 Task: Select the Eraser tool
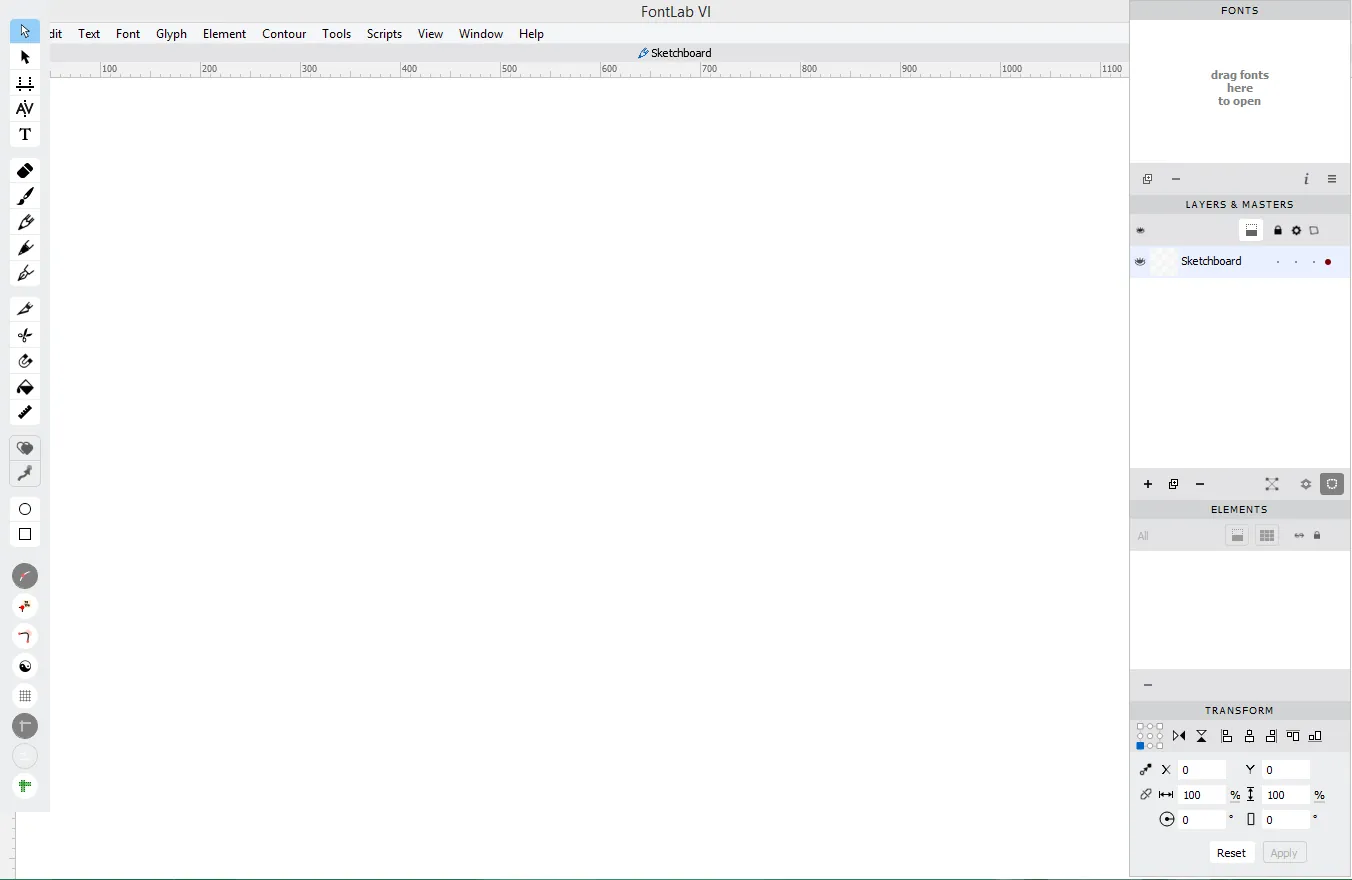click(25, 171)
